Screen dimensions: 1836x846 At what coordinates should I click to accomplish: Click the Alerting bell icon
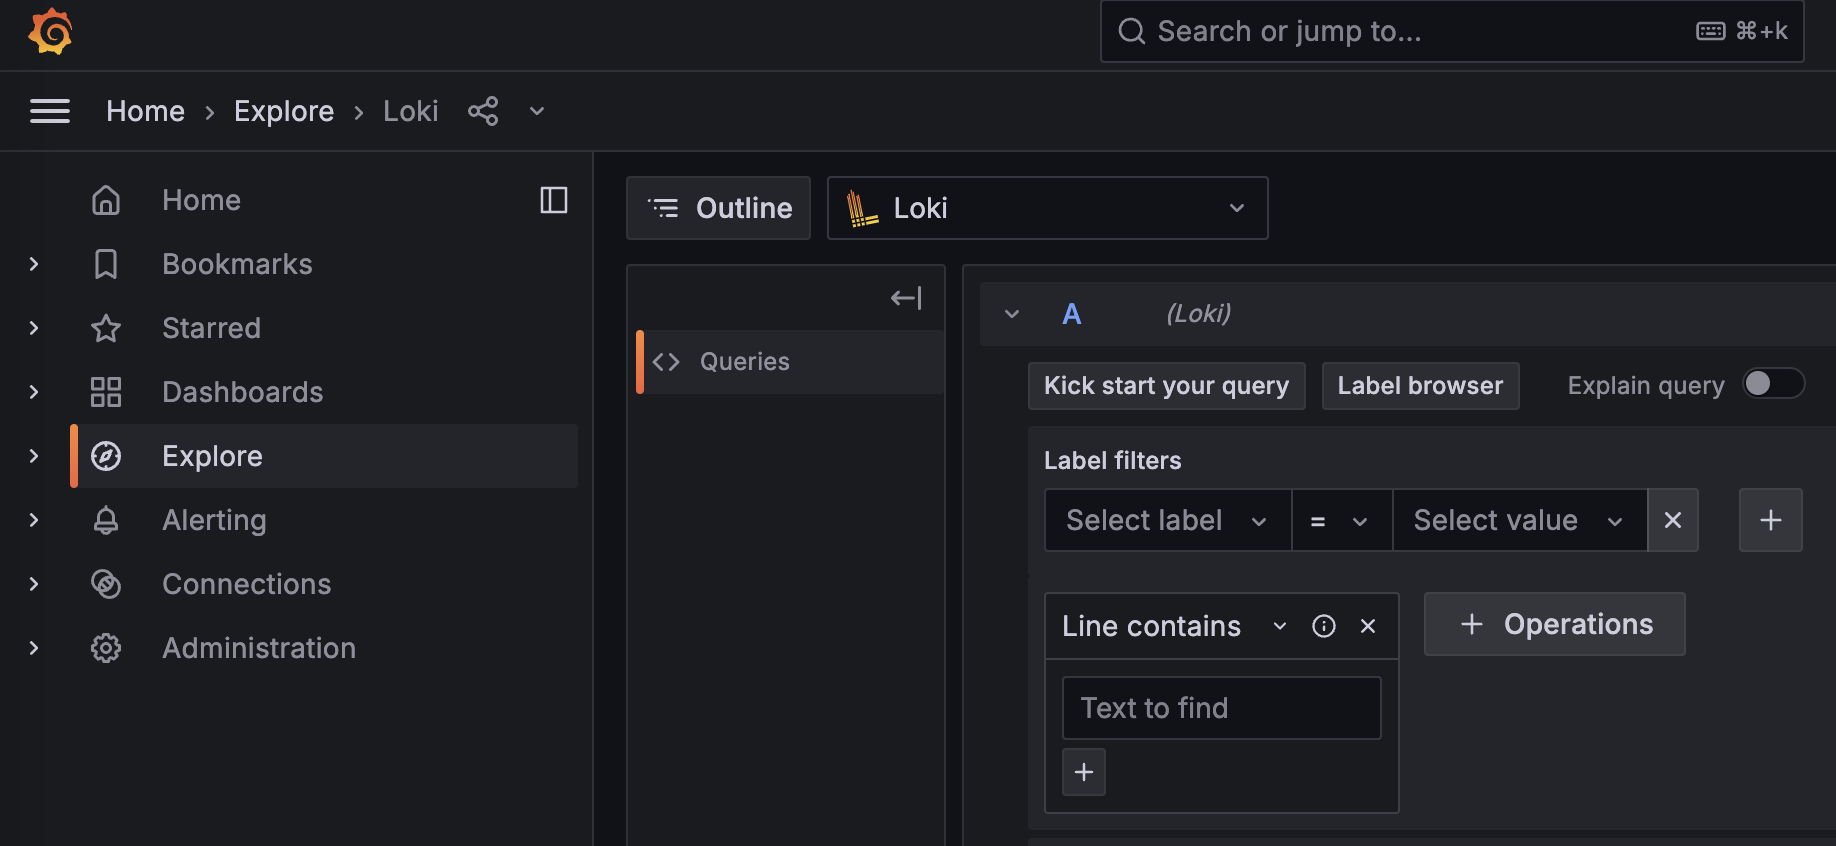pyautogui.click(x=106, y=520)
